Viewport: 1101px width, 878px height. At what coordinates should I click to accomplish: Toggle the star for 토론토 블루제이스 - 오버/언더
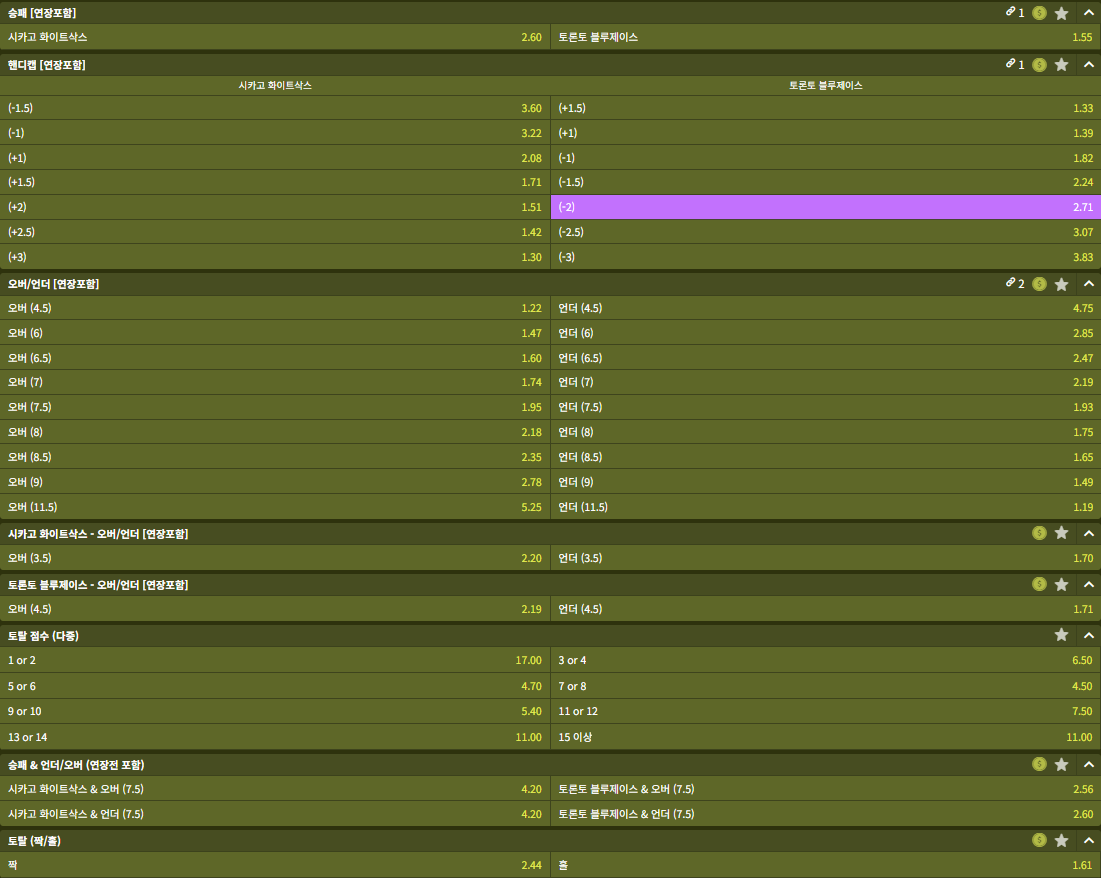[x=1062, y=584]
